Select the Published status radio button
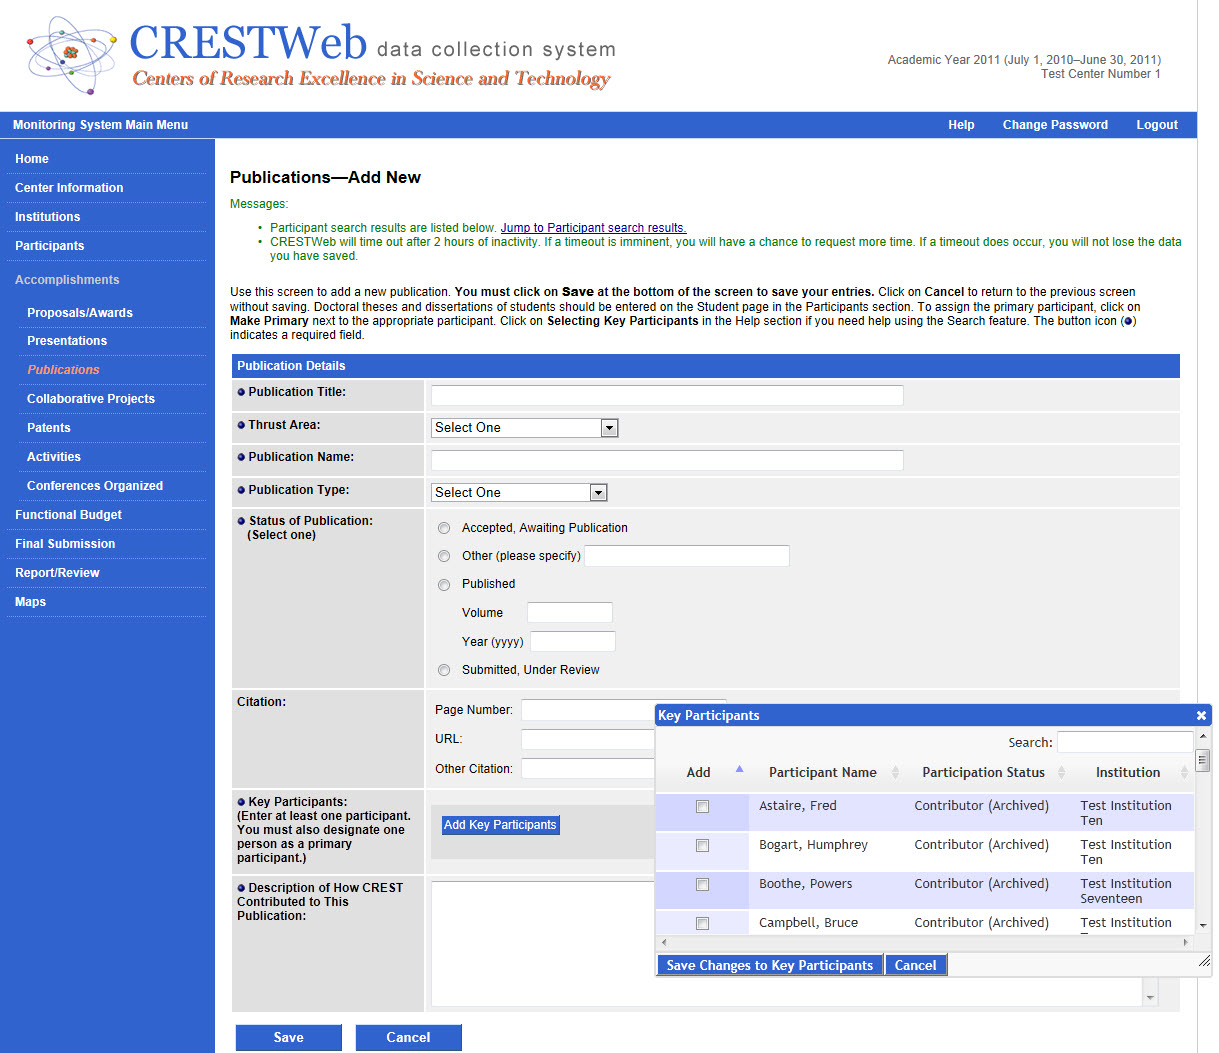Screen dimensions: 1219x1053 (x=444, y=585)
